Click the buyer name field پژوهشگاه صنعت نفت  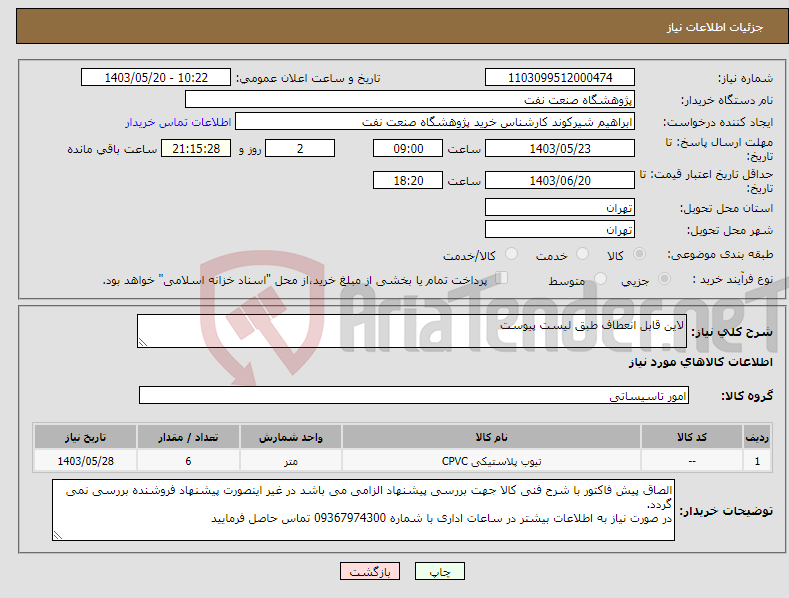tap(410, 99)
